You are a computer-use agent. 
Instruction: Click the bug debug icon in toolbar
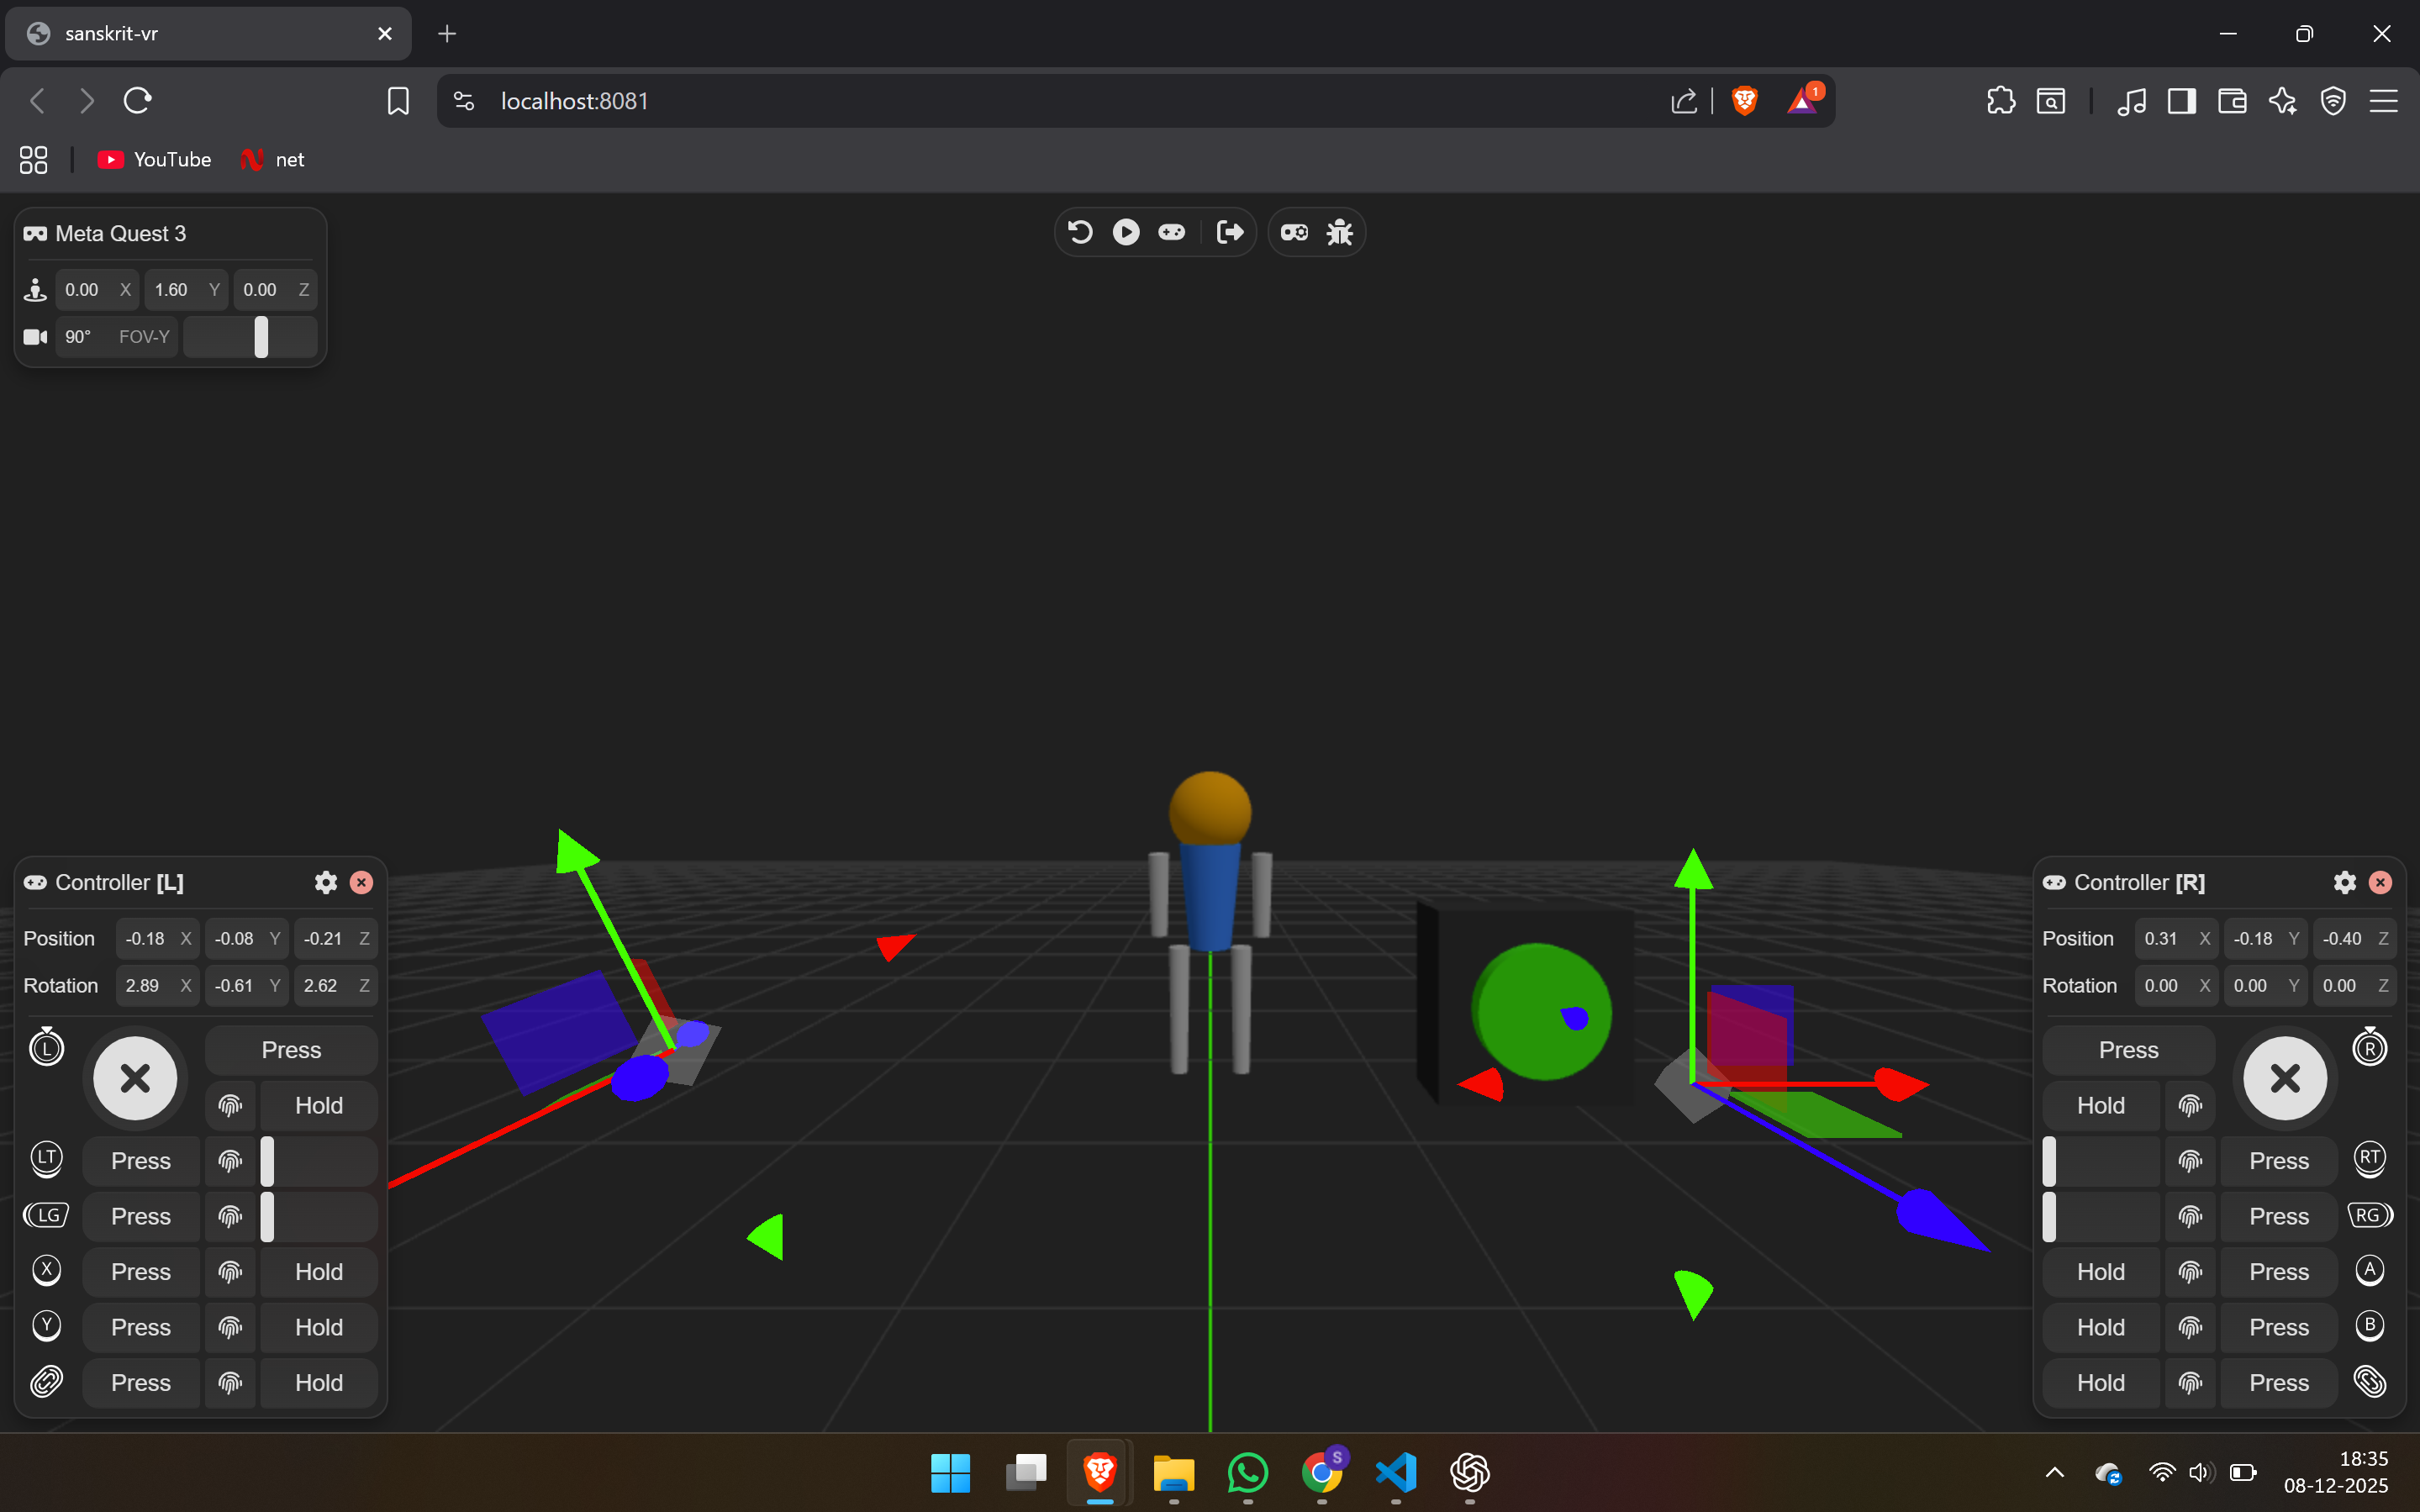pyautogui.click(x=1339, y=232)
